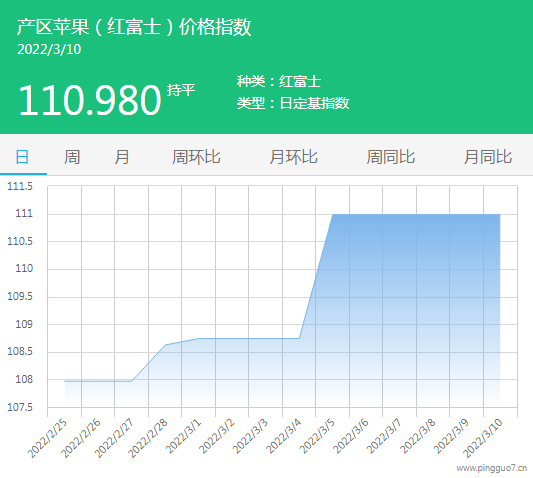This screenshot has height=478, width=533.
Task: Click the 种类：红富士 label
Action: pos(279,82)
